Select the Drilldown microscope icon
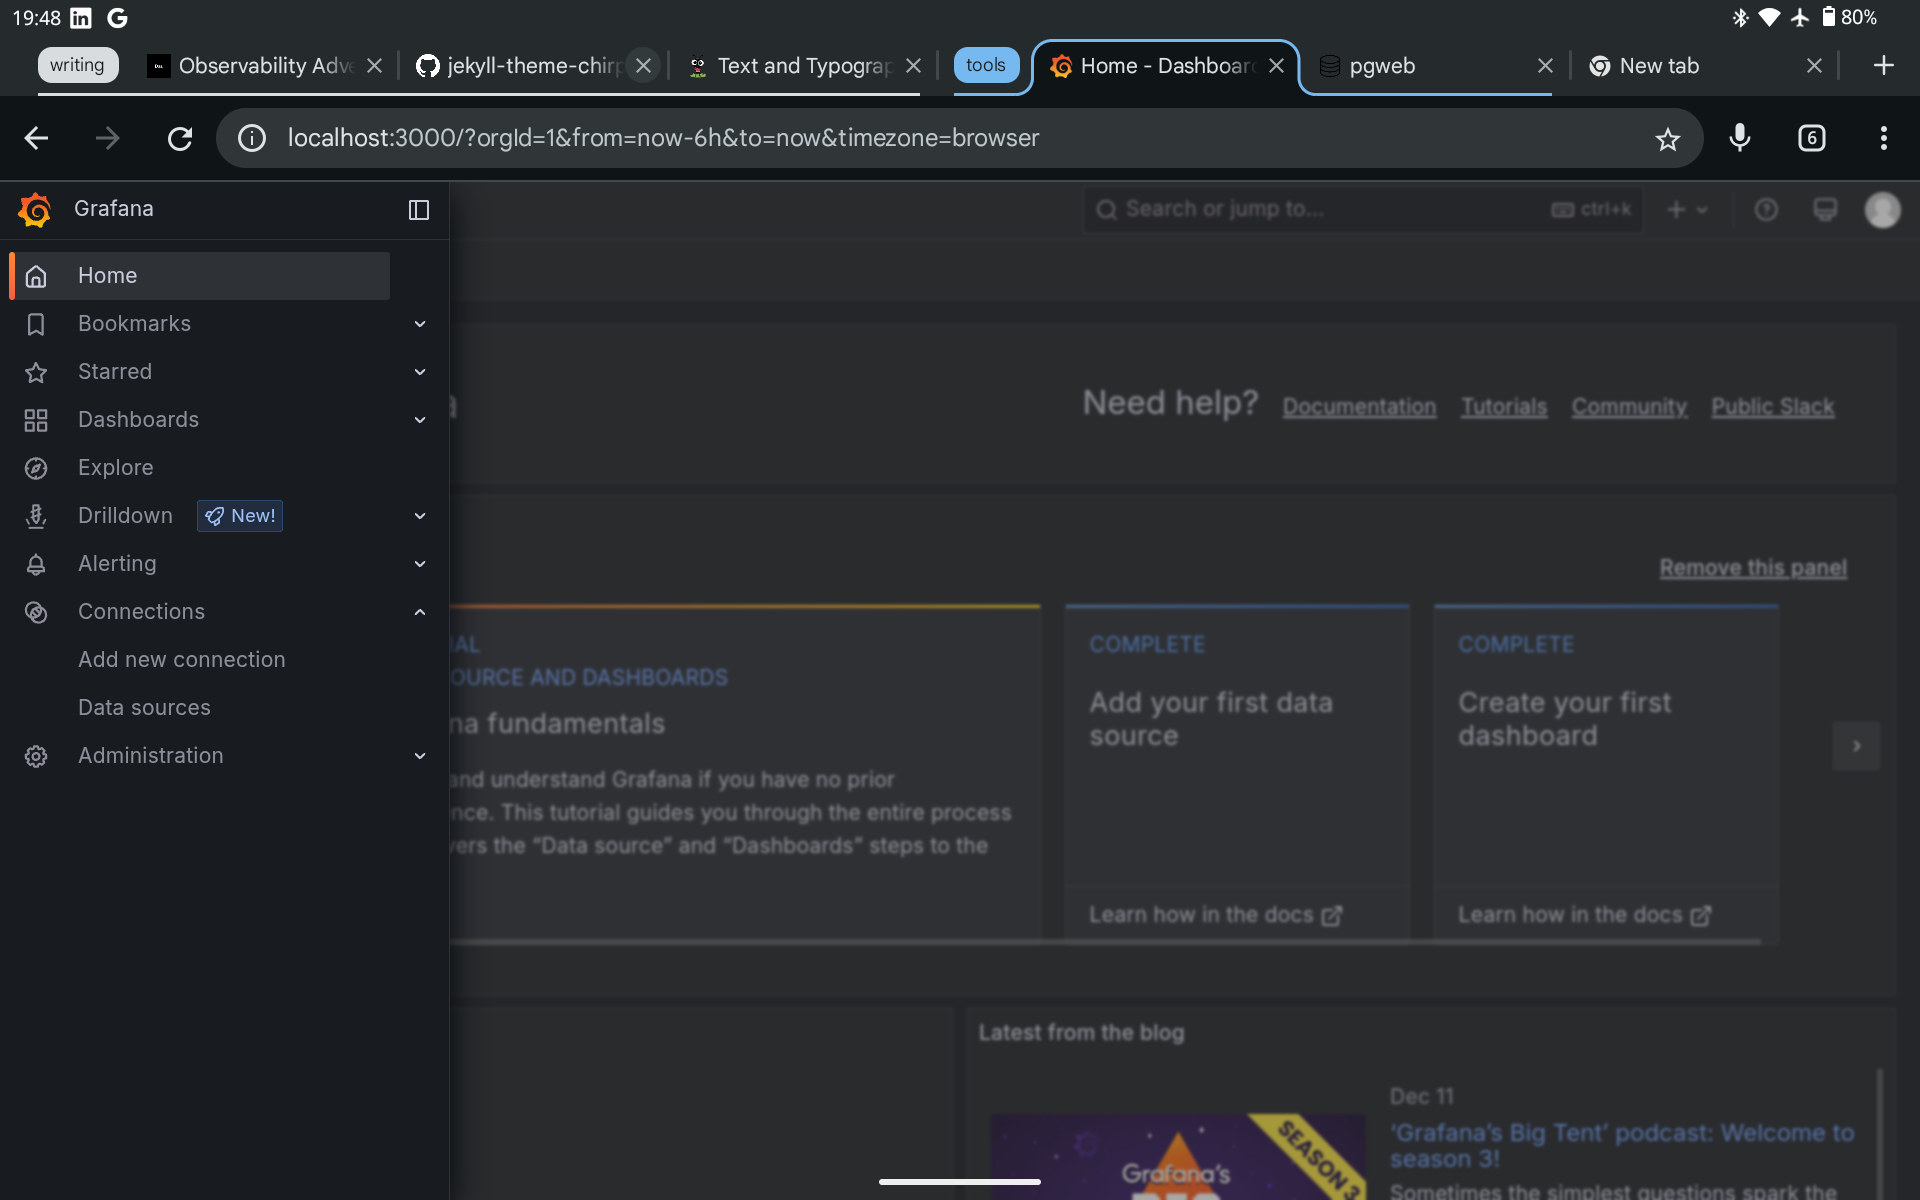The height and width of the screenshot is (1200, 1920). (x=36, y=516)
